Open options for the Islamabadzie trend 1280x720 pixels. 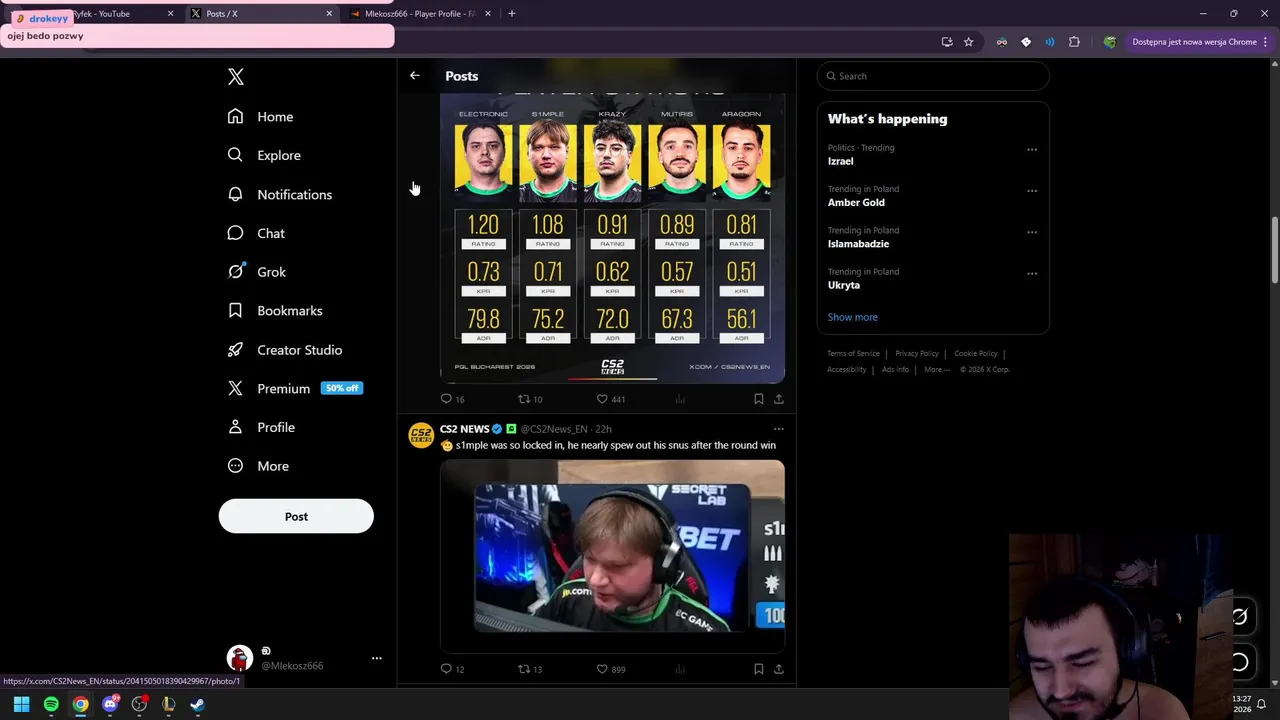[1032, 232]
